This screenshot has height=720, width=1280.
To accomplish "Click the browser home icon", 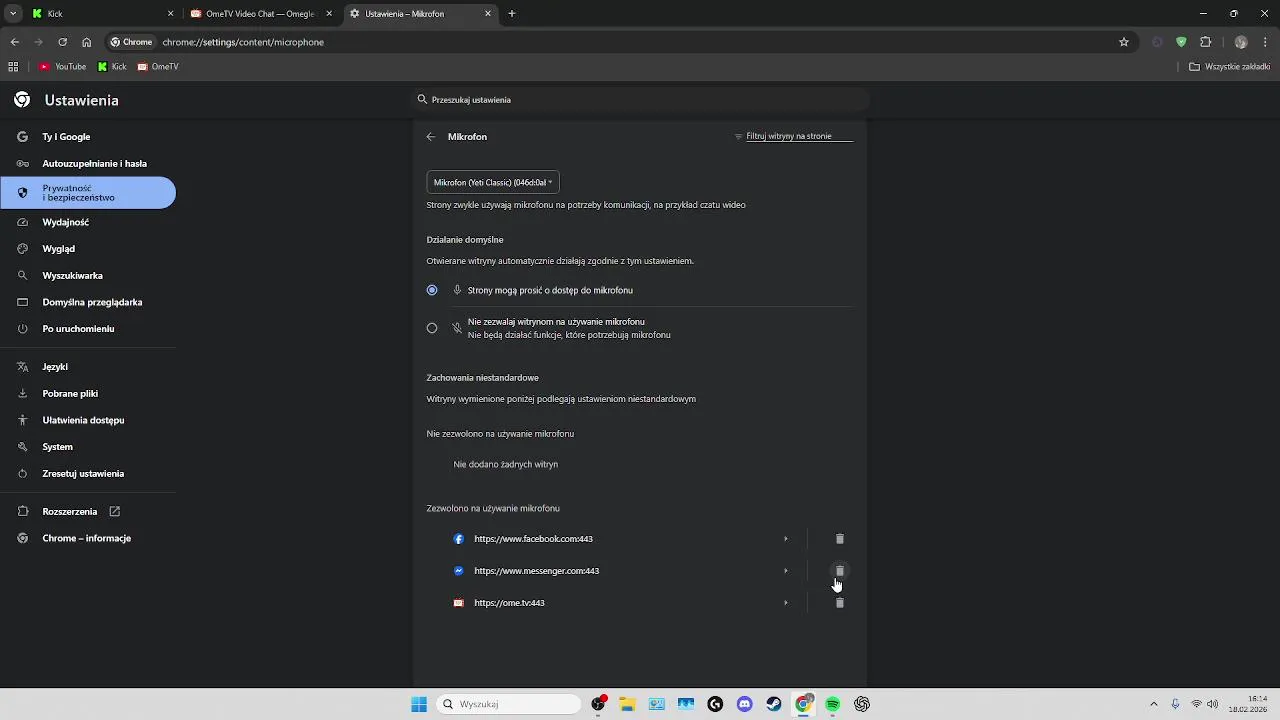I will pyautogui.click(x=87, y=42).
